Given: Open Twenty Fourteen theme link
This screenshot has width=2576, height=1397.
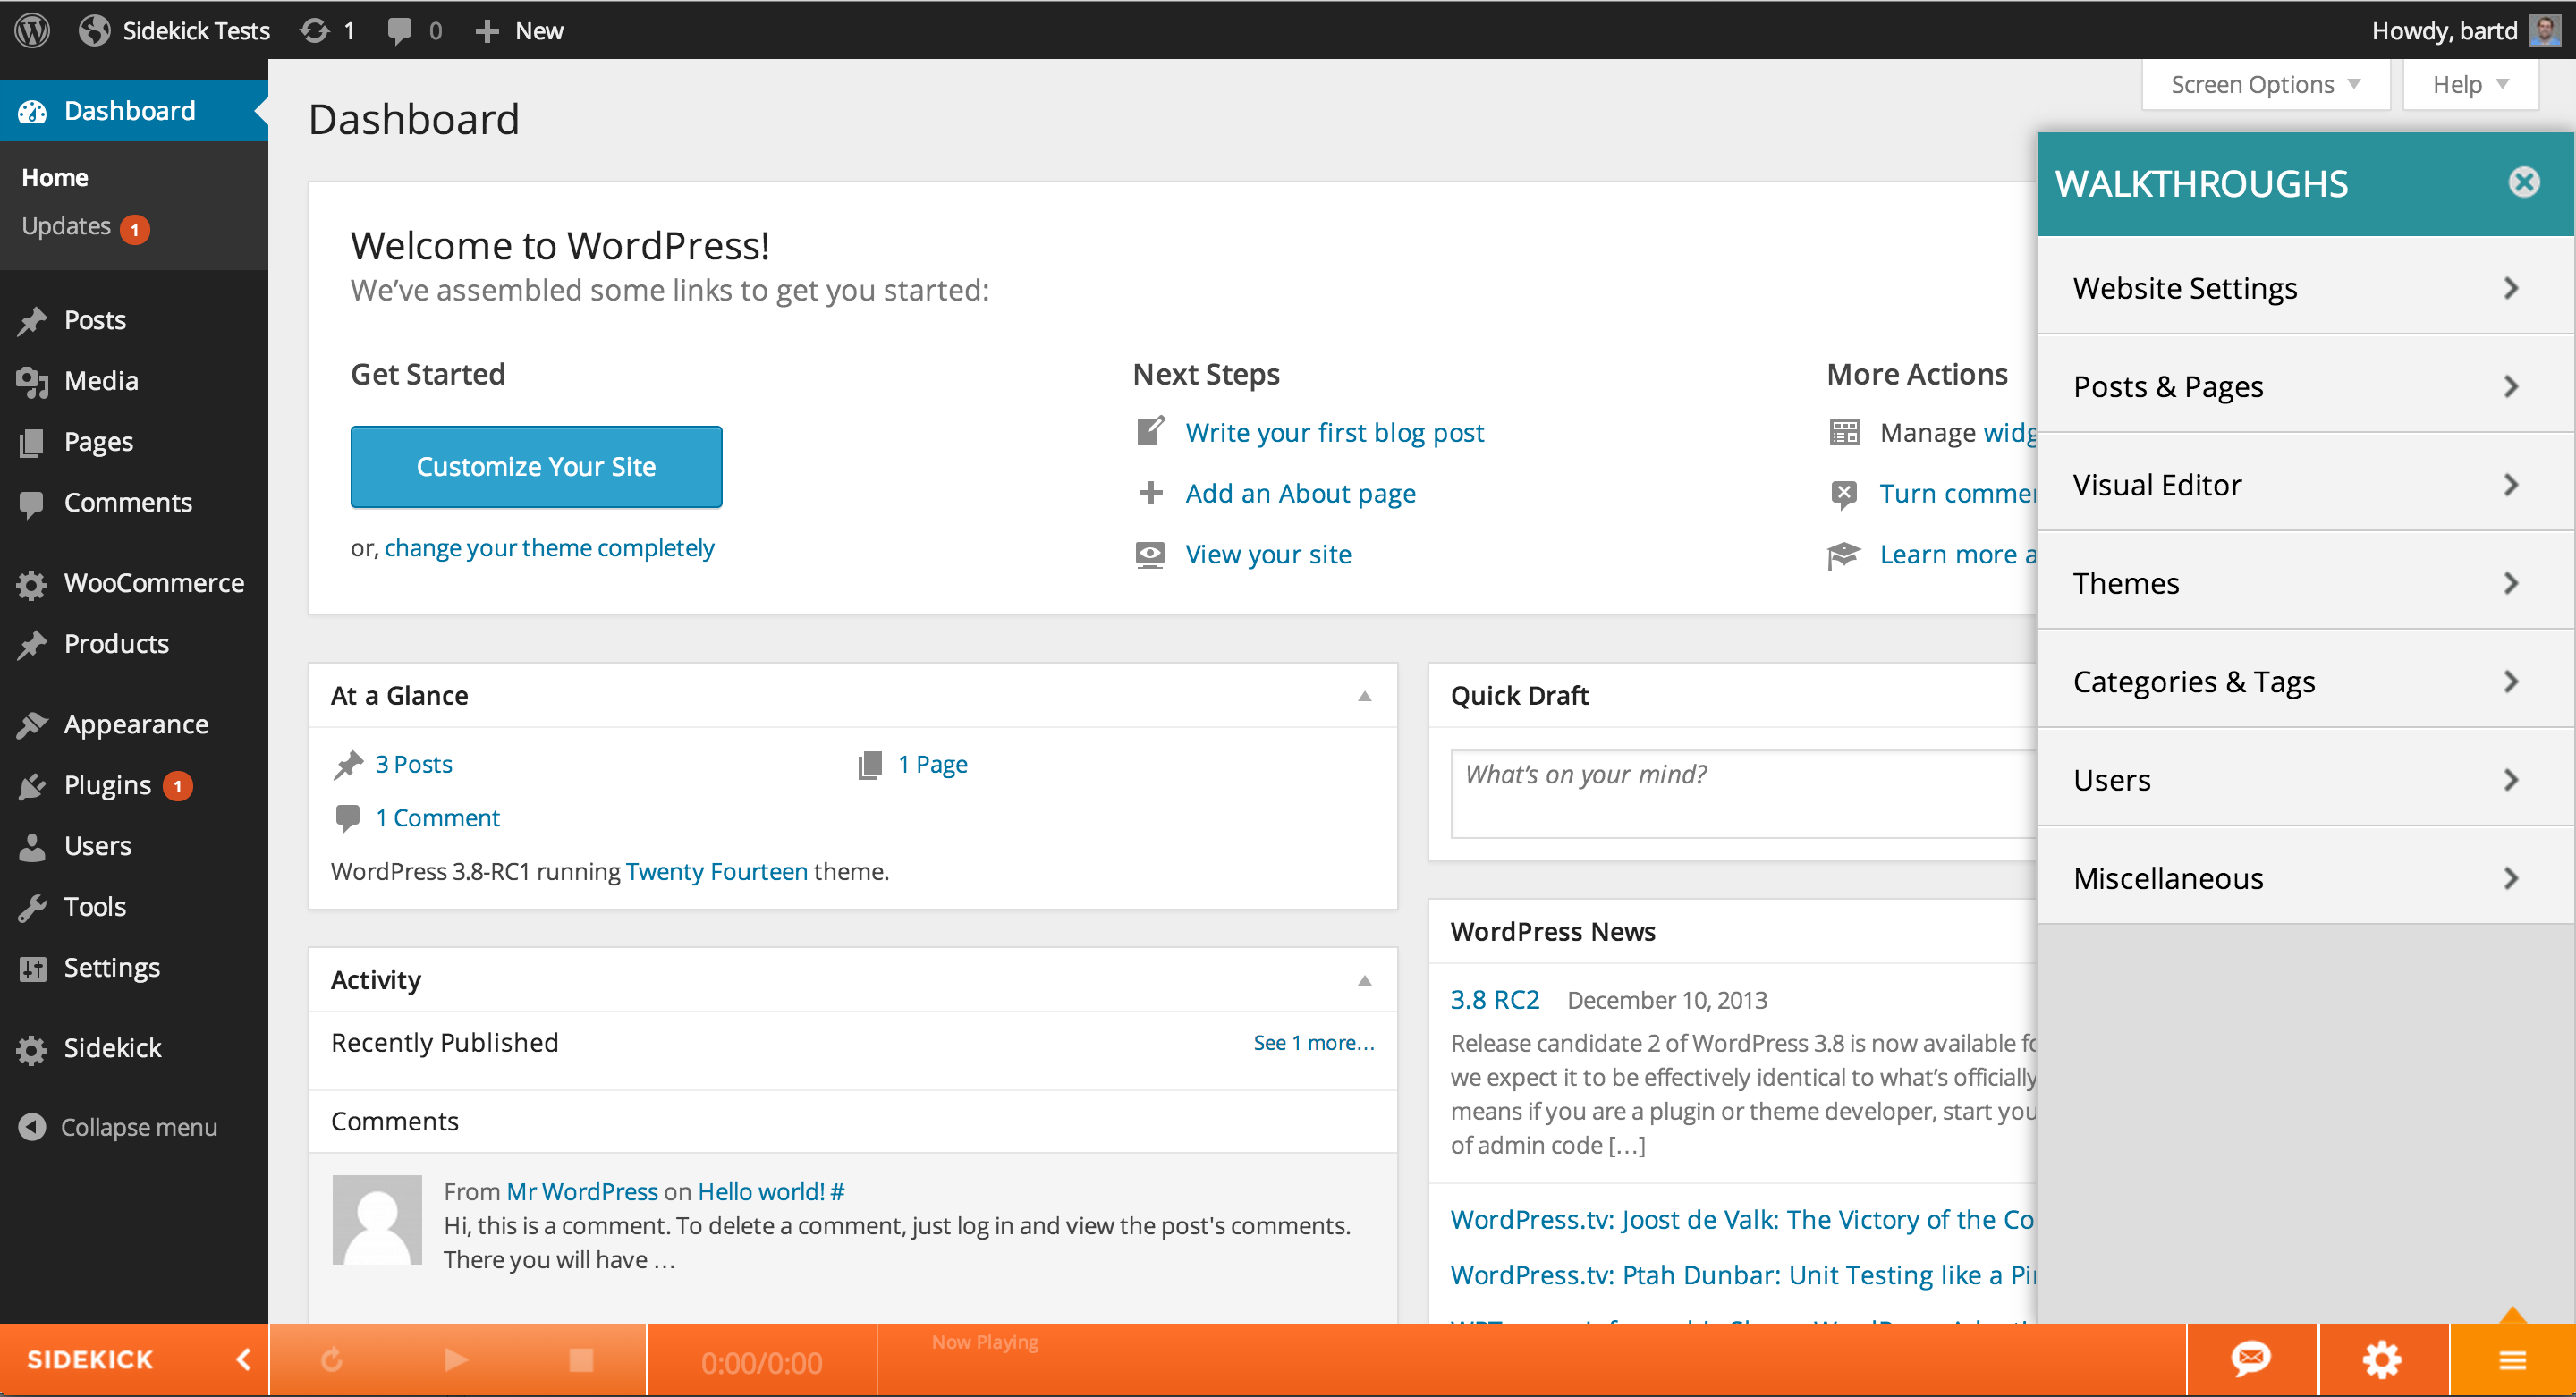Looking at the screenshot, I should point(716,872).
